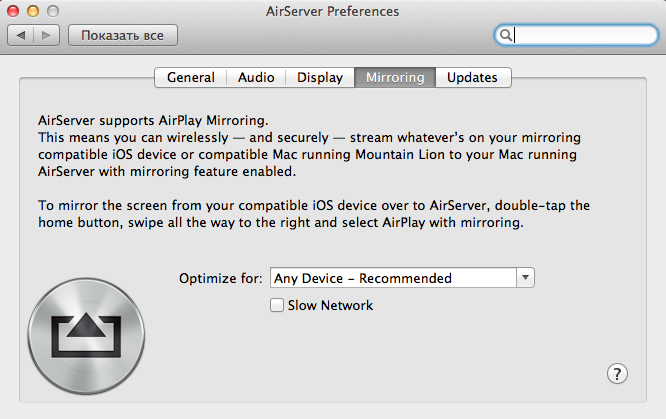This screenshot has width=666, height=419.
Task: Focus the search input field
Action: click(580, 35)
